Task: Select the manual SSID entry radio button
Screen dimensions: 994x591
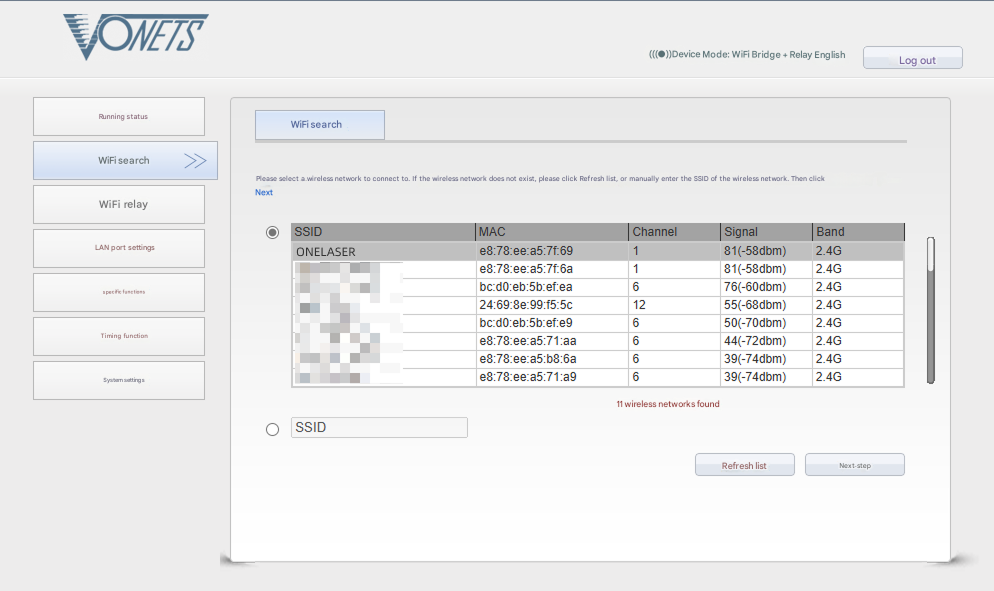Action: click(x=272, y=429)
